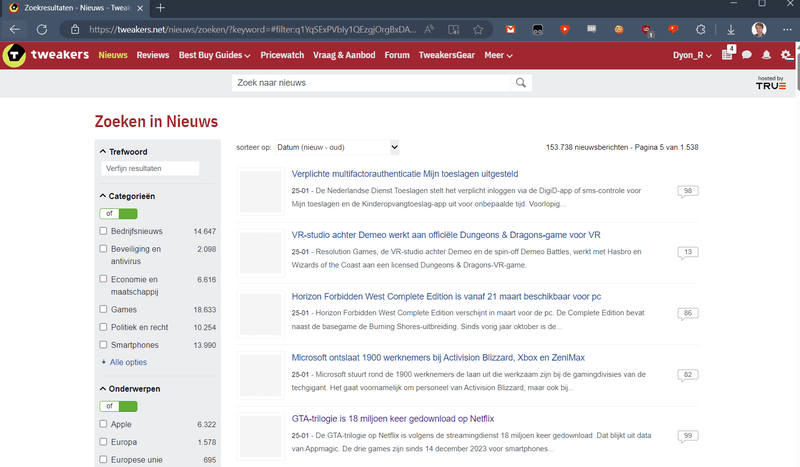Screen dimensions: 800x467
Task: Open the red exclamation speech extension icon
Action: pyautogui.click(x=673, y=30)
